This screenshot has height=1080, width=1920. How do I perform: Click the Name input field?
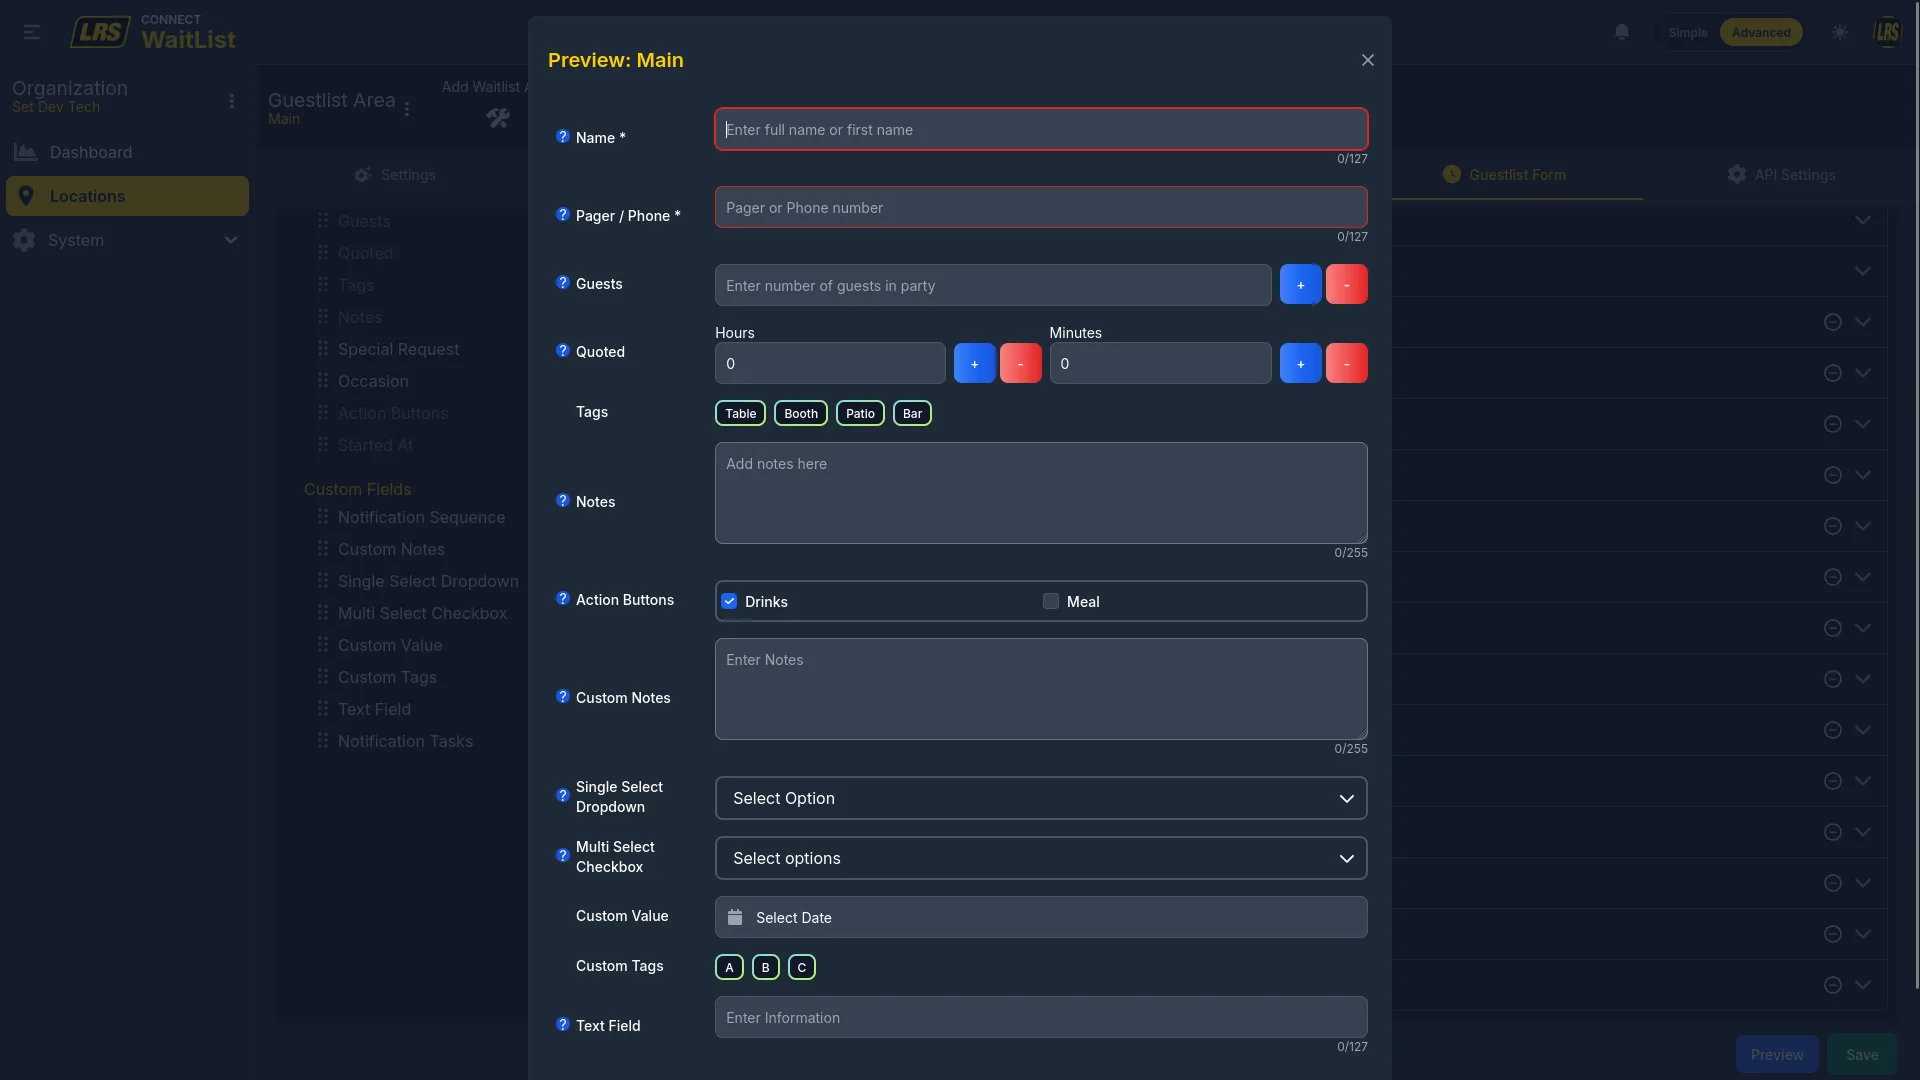[1041, 129]
